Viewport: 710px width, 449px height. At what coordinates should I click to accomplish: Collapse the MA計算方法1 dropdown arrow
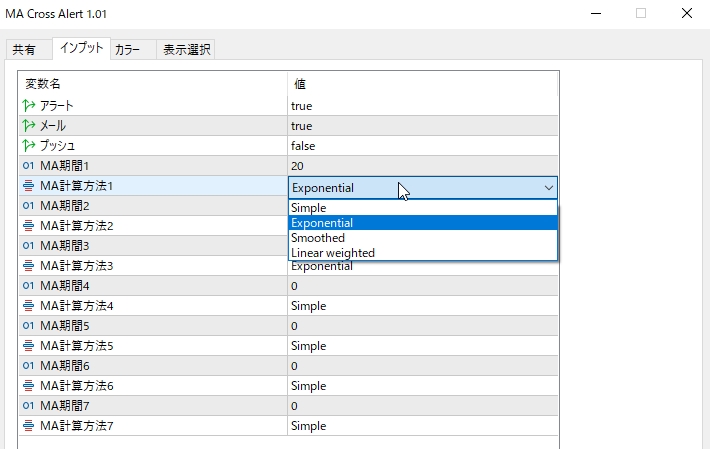click(549, 187)
